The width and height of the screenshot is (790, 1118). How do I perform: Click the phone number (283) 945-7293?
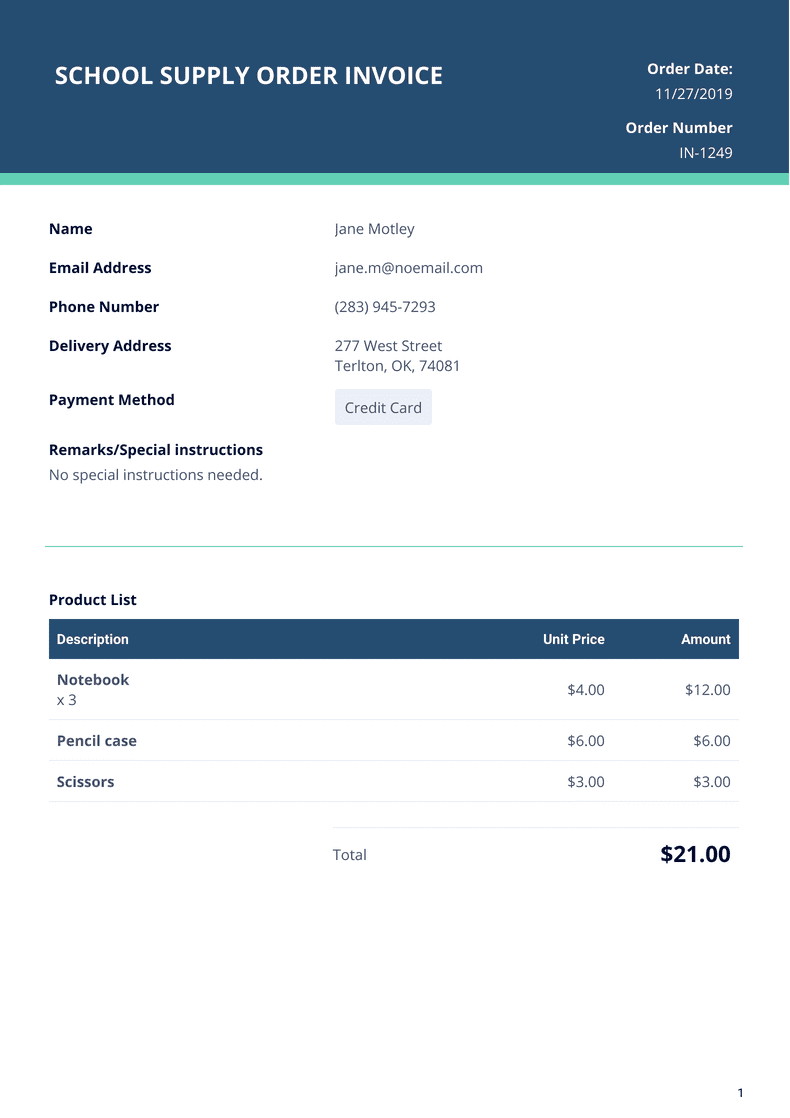[385, 307]
